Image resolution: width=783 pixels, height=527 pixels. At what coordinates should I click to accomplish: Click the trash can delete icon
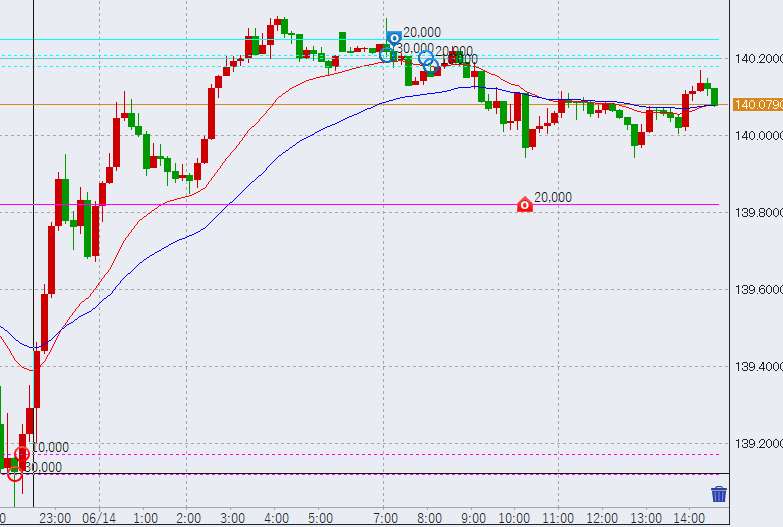pos(718,493)
